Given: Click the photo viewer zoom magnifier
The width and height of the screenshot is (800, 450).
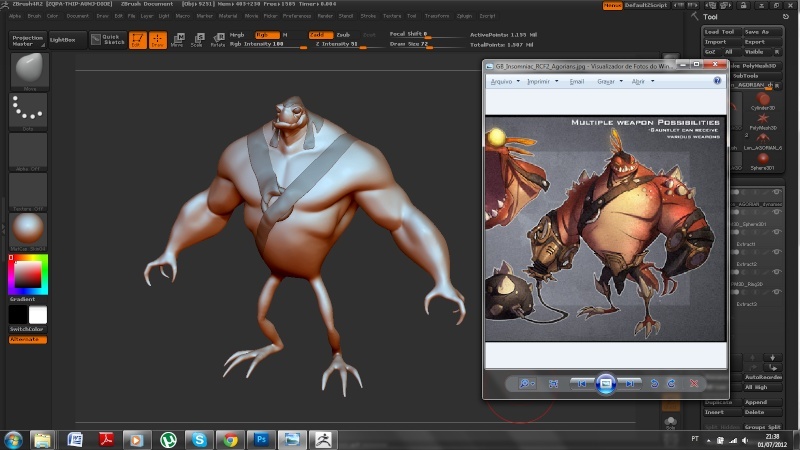Looking at the screenshot, I should [526, 384].
